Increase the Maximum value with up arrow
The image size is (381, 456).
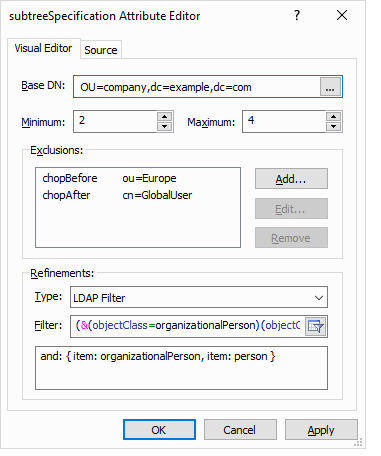pos(333,117)
